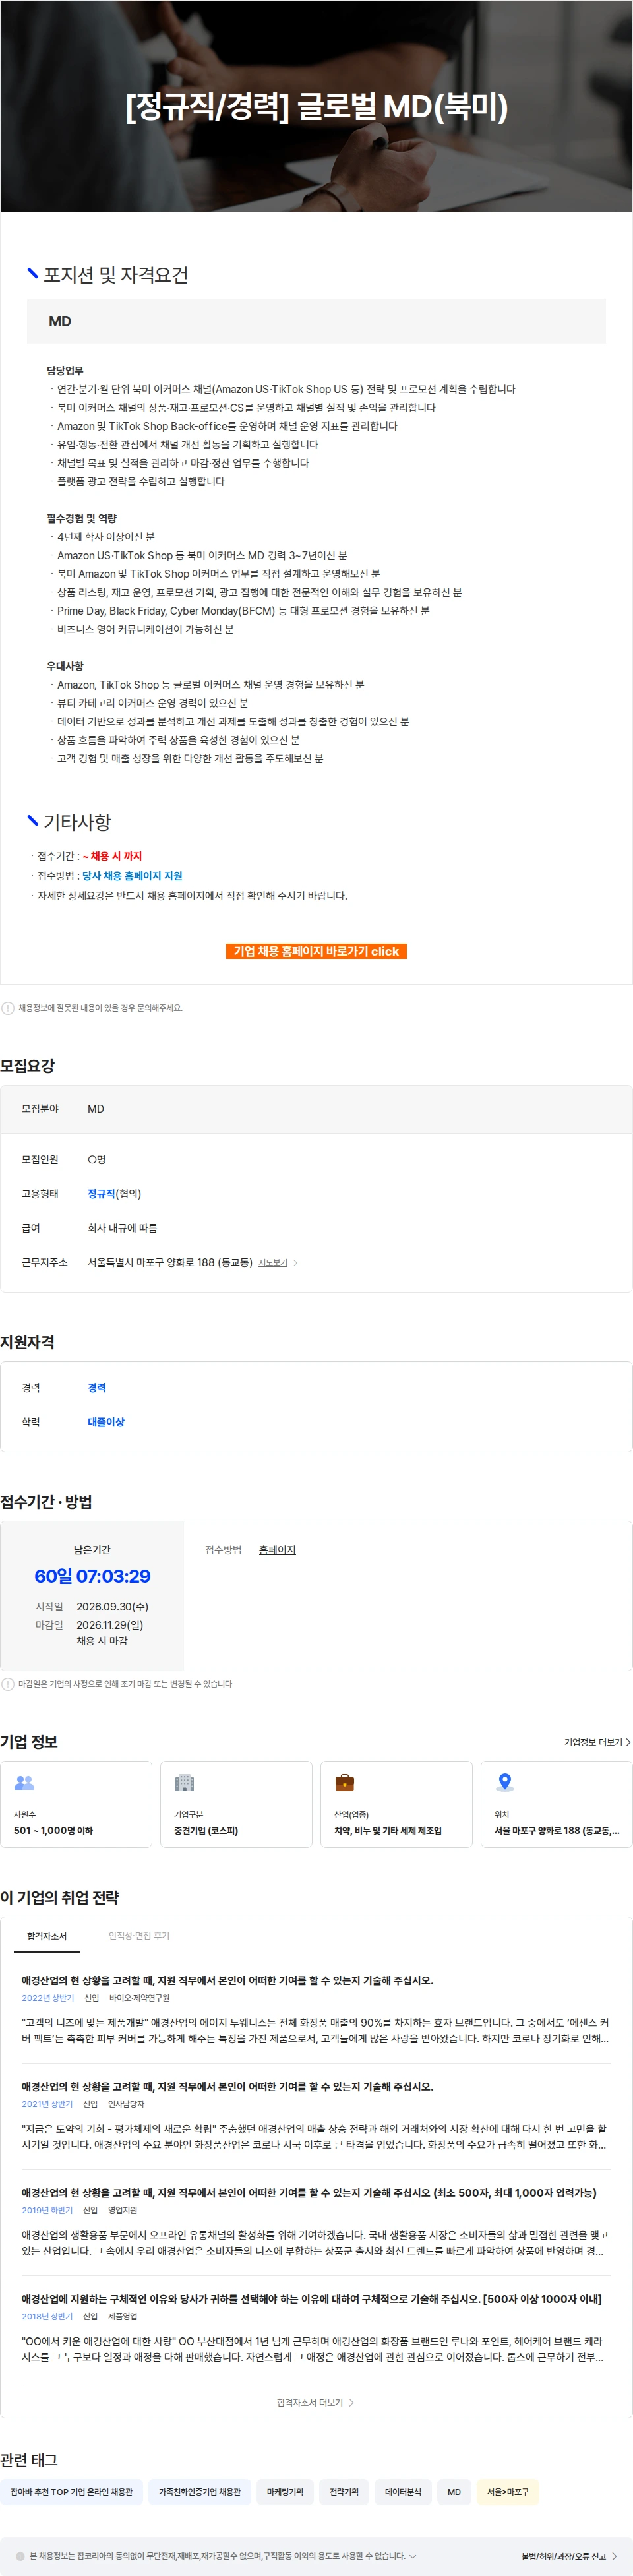Select the '합격자소서' tab

[x=47, y=1936]
